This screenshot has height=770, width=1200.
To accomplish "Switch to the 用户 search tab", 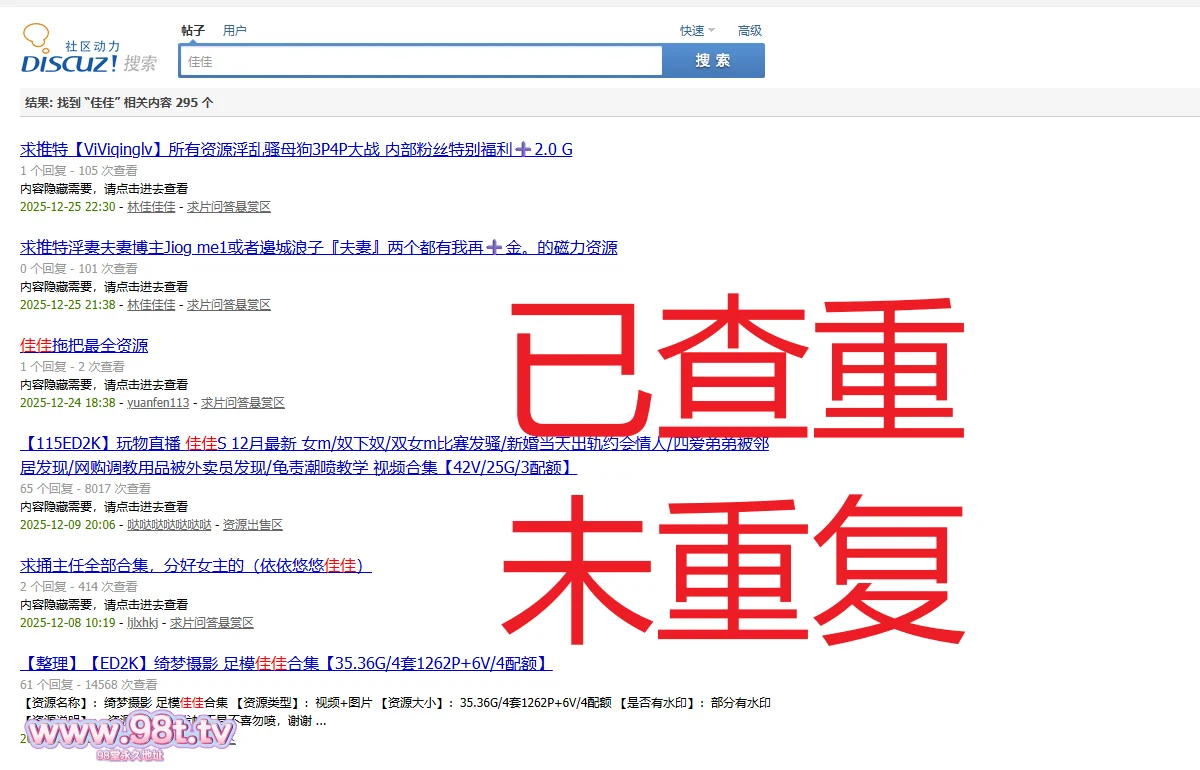I will coord(235,31).
